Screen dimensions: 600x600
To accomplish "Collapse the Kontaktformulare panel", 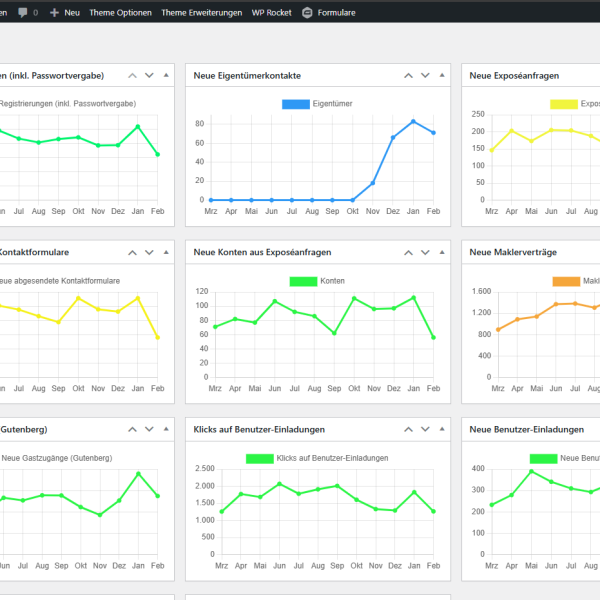I will tap(166, 253).
